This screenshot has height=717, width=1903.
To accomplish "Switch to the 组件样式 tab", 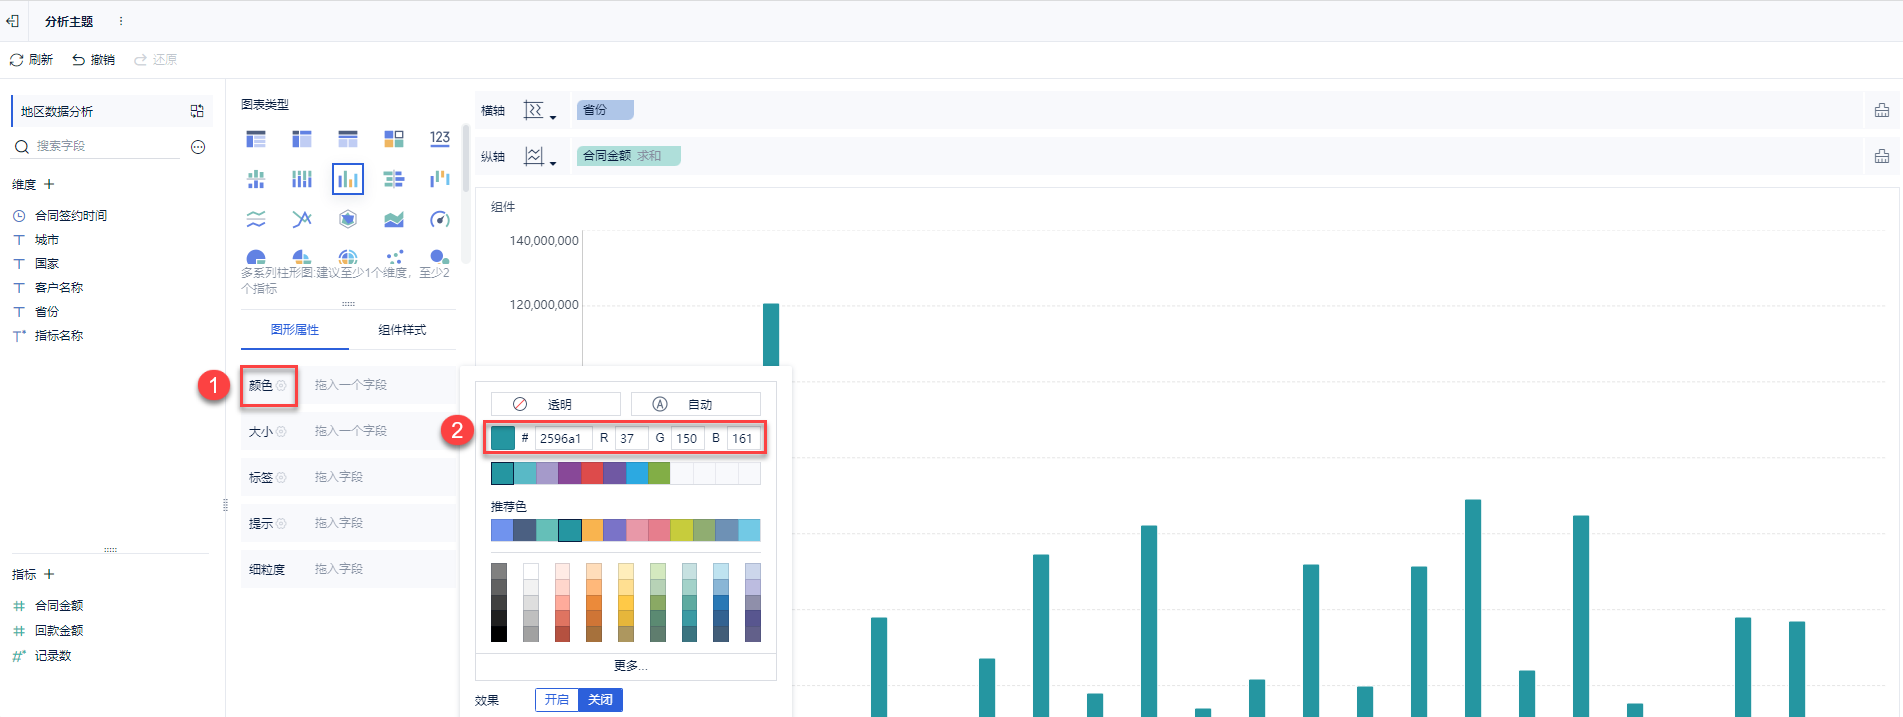I will click(402, 330).
